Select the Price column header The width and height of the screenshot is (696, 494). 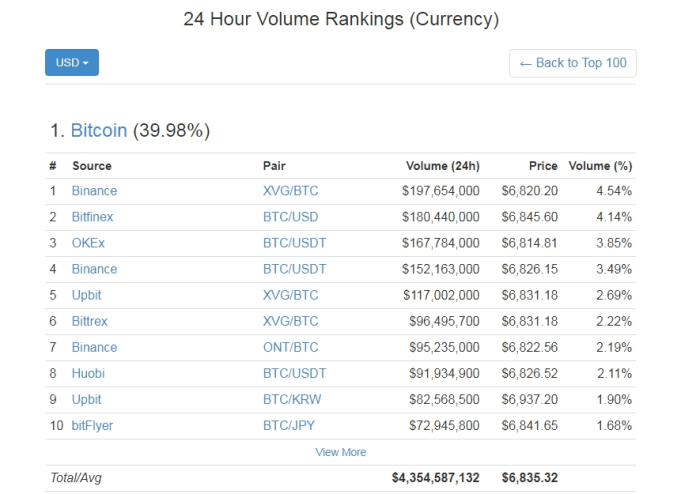[x=543, y=166]
